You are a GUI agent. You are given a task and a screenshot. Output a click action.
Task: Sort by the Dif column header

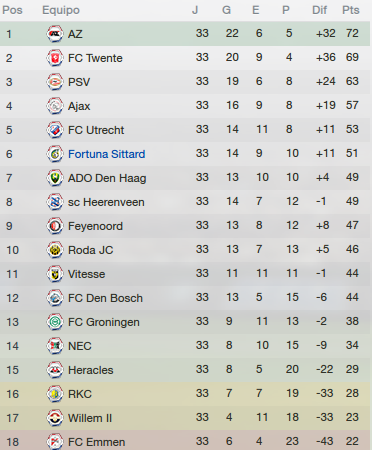click(319, 10)
